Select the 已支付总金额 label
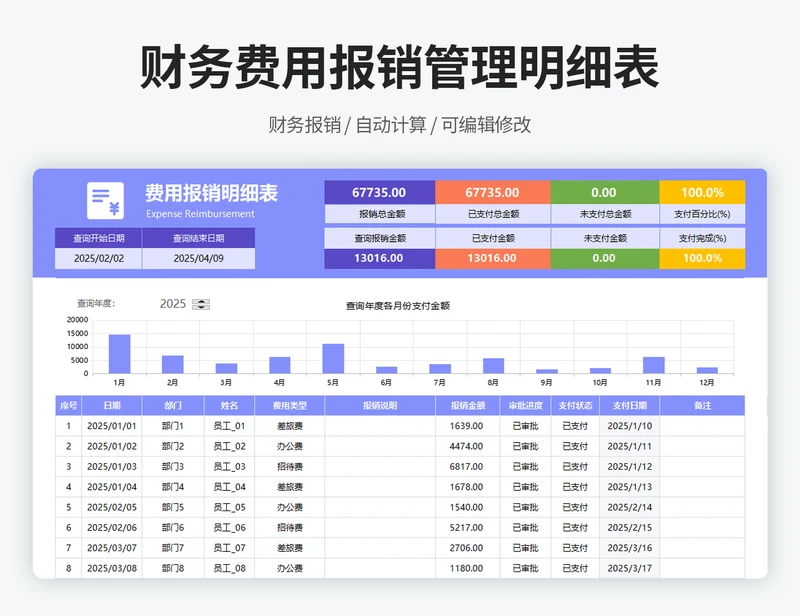The width and height of the screenshot is (800, 616). (492, 214)
